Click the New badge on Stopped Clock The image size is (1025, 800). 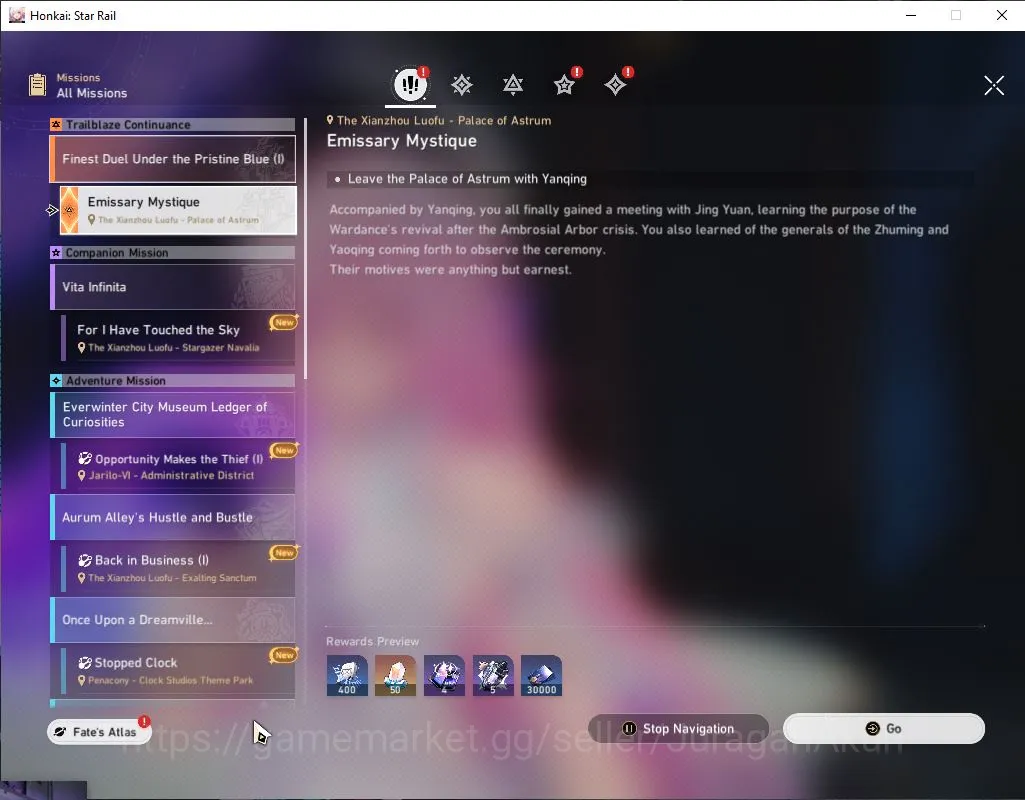[x=284, y=654]
